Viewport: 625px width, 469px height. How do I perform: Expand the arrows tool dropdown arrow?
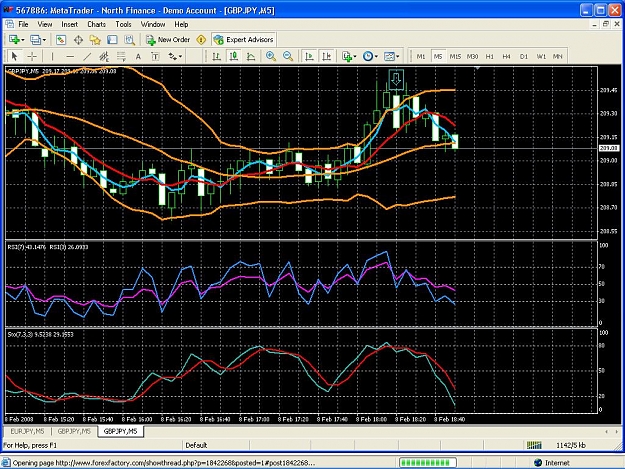click(181, 57)
